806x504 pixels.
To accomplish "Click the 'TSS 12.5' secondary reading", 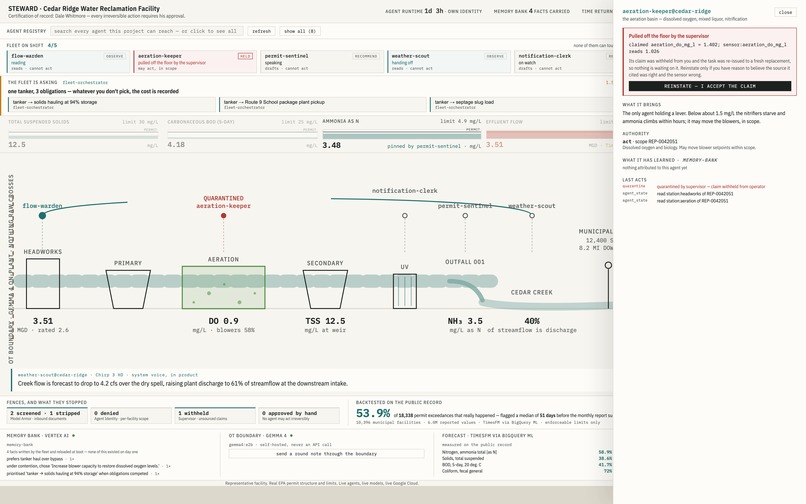I will pos(325,321).
